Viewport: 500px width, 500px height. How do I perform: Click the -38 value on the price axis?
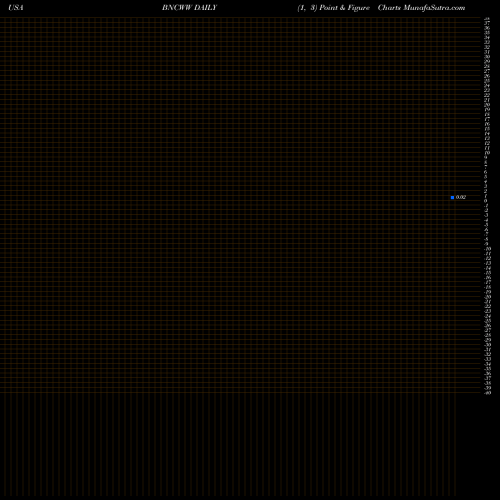[487, 383]
